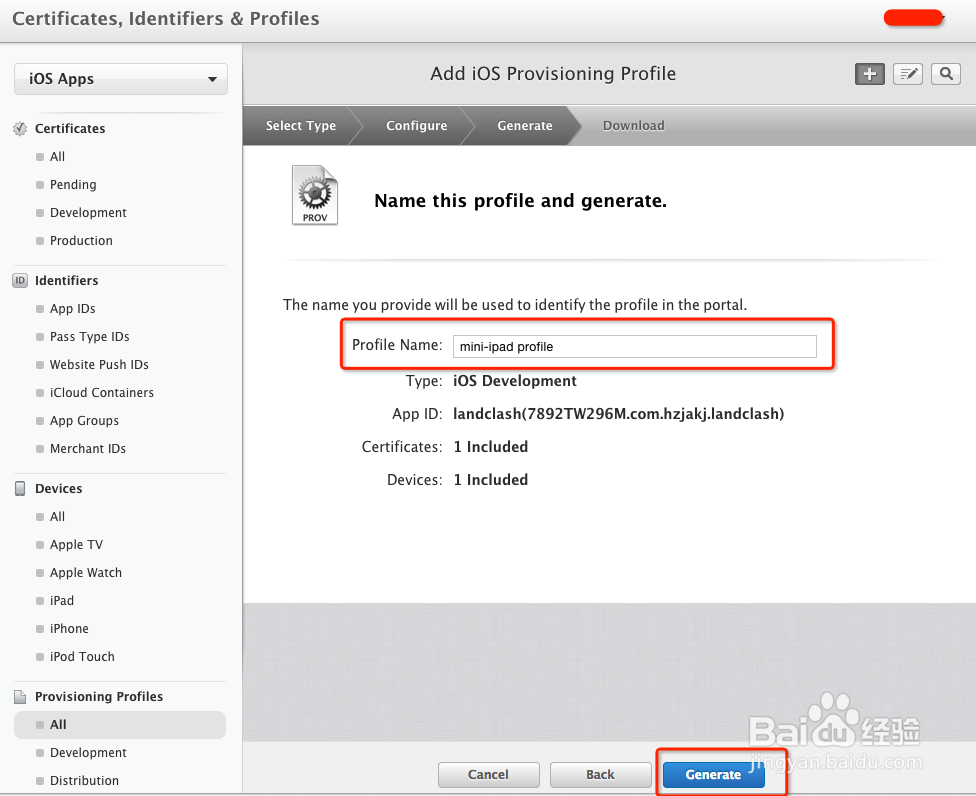Click the blue Generate button
The width and height of the screenshot is (976, 796).
coord(713,775)
